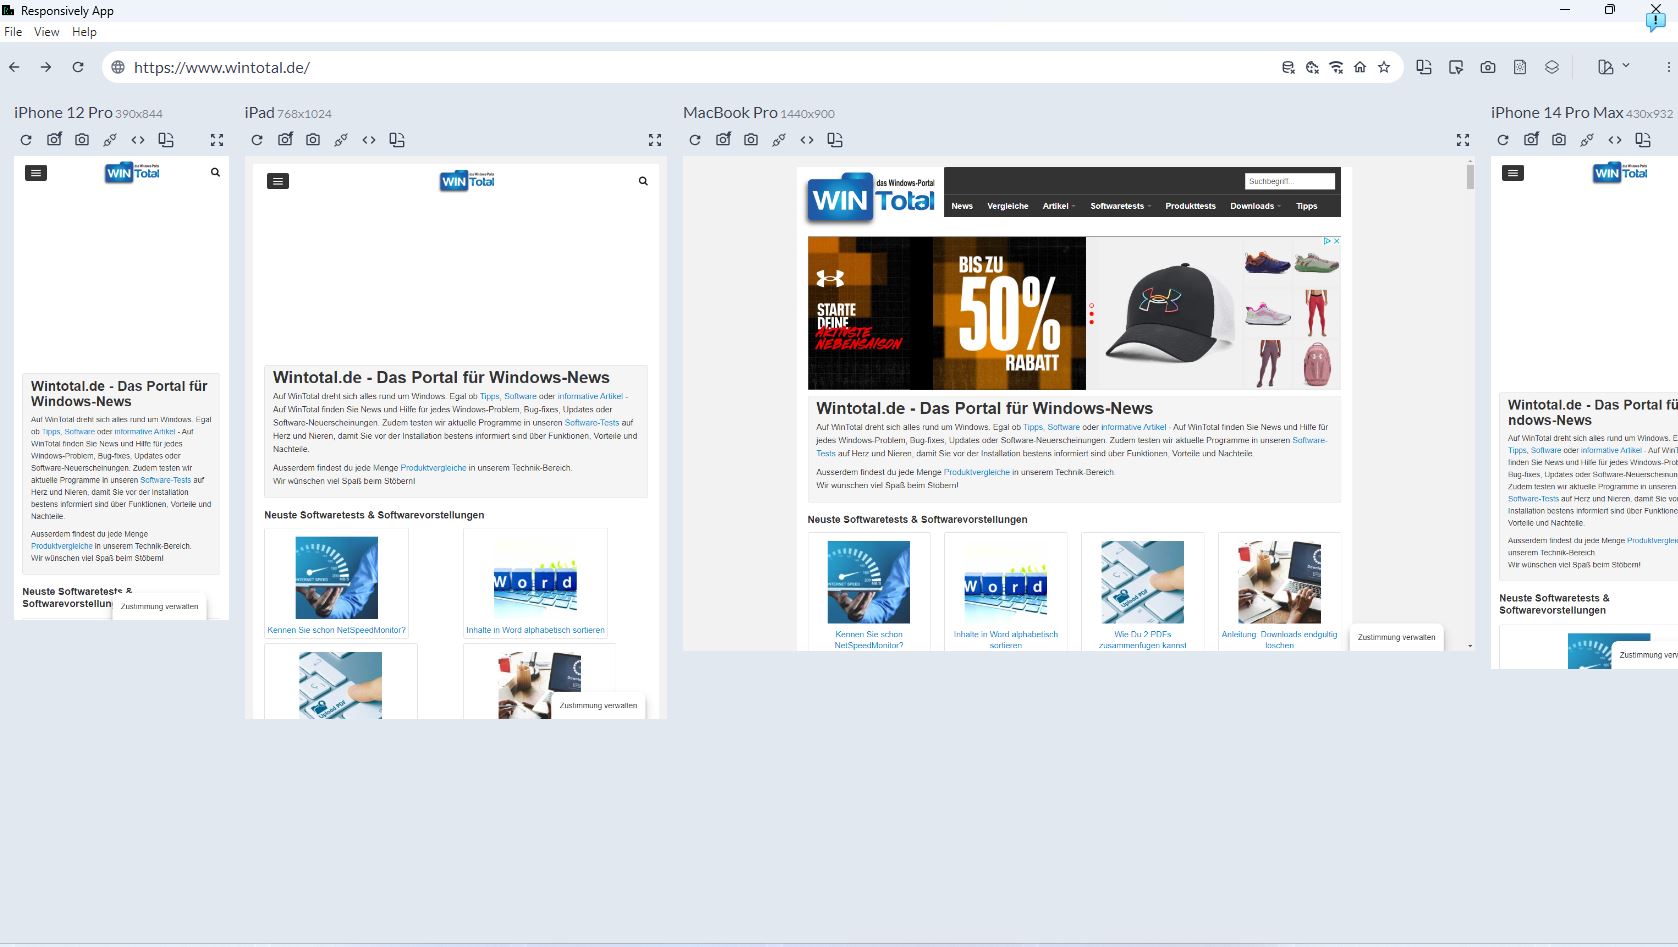Screen dimensions: 1678x947
Task: Rotate the iPhone 12 Pro device
Action: click(x=166, y=140)
